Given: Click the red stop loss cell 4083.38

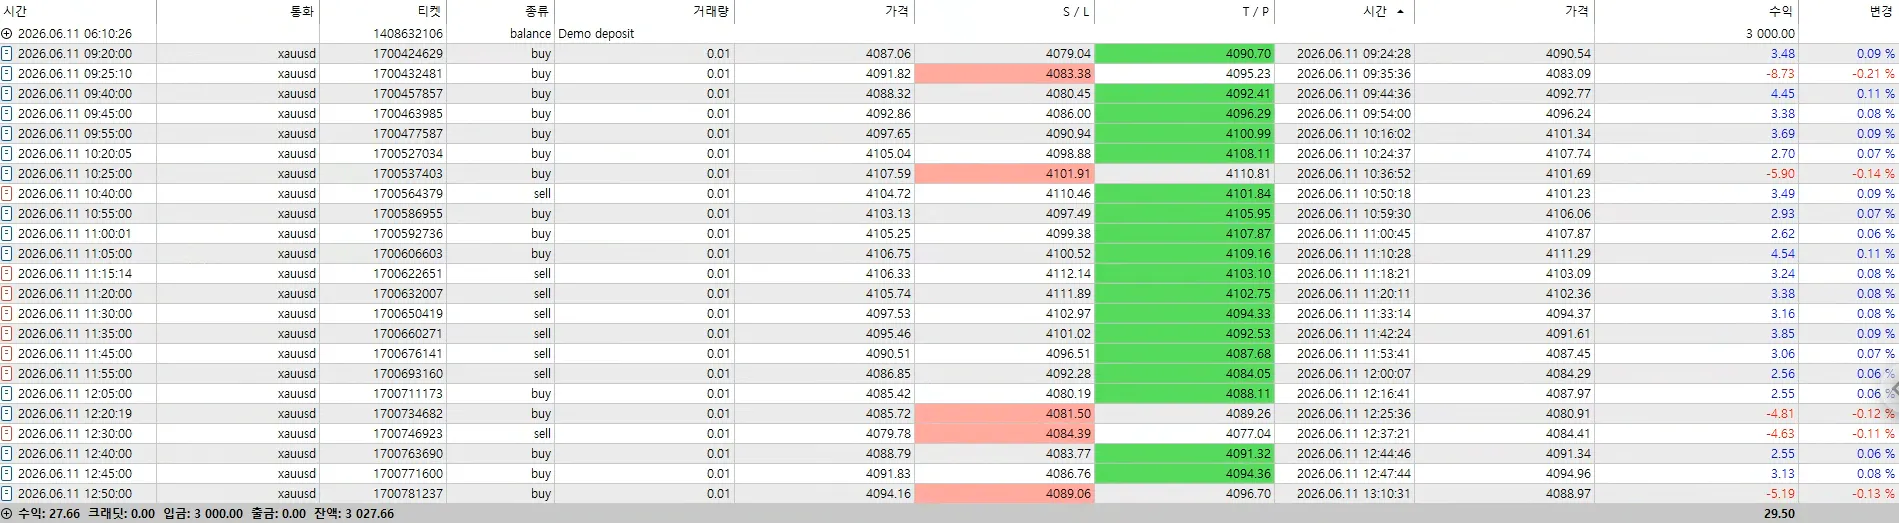Looking at the screenshot, I should (x=1004, y=73).
